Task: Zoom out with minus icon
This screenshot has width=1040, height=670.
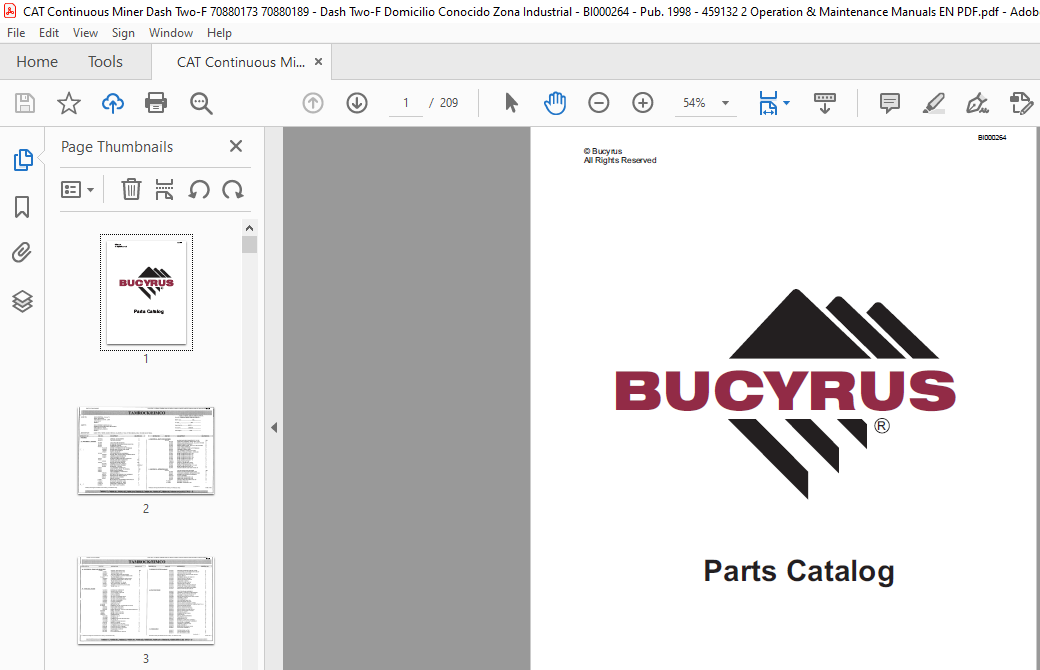Action: [598, 103]
